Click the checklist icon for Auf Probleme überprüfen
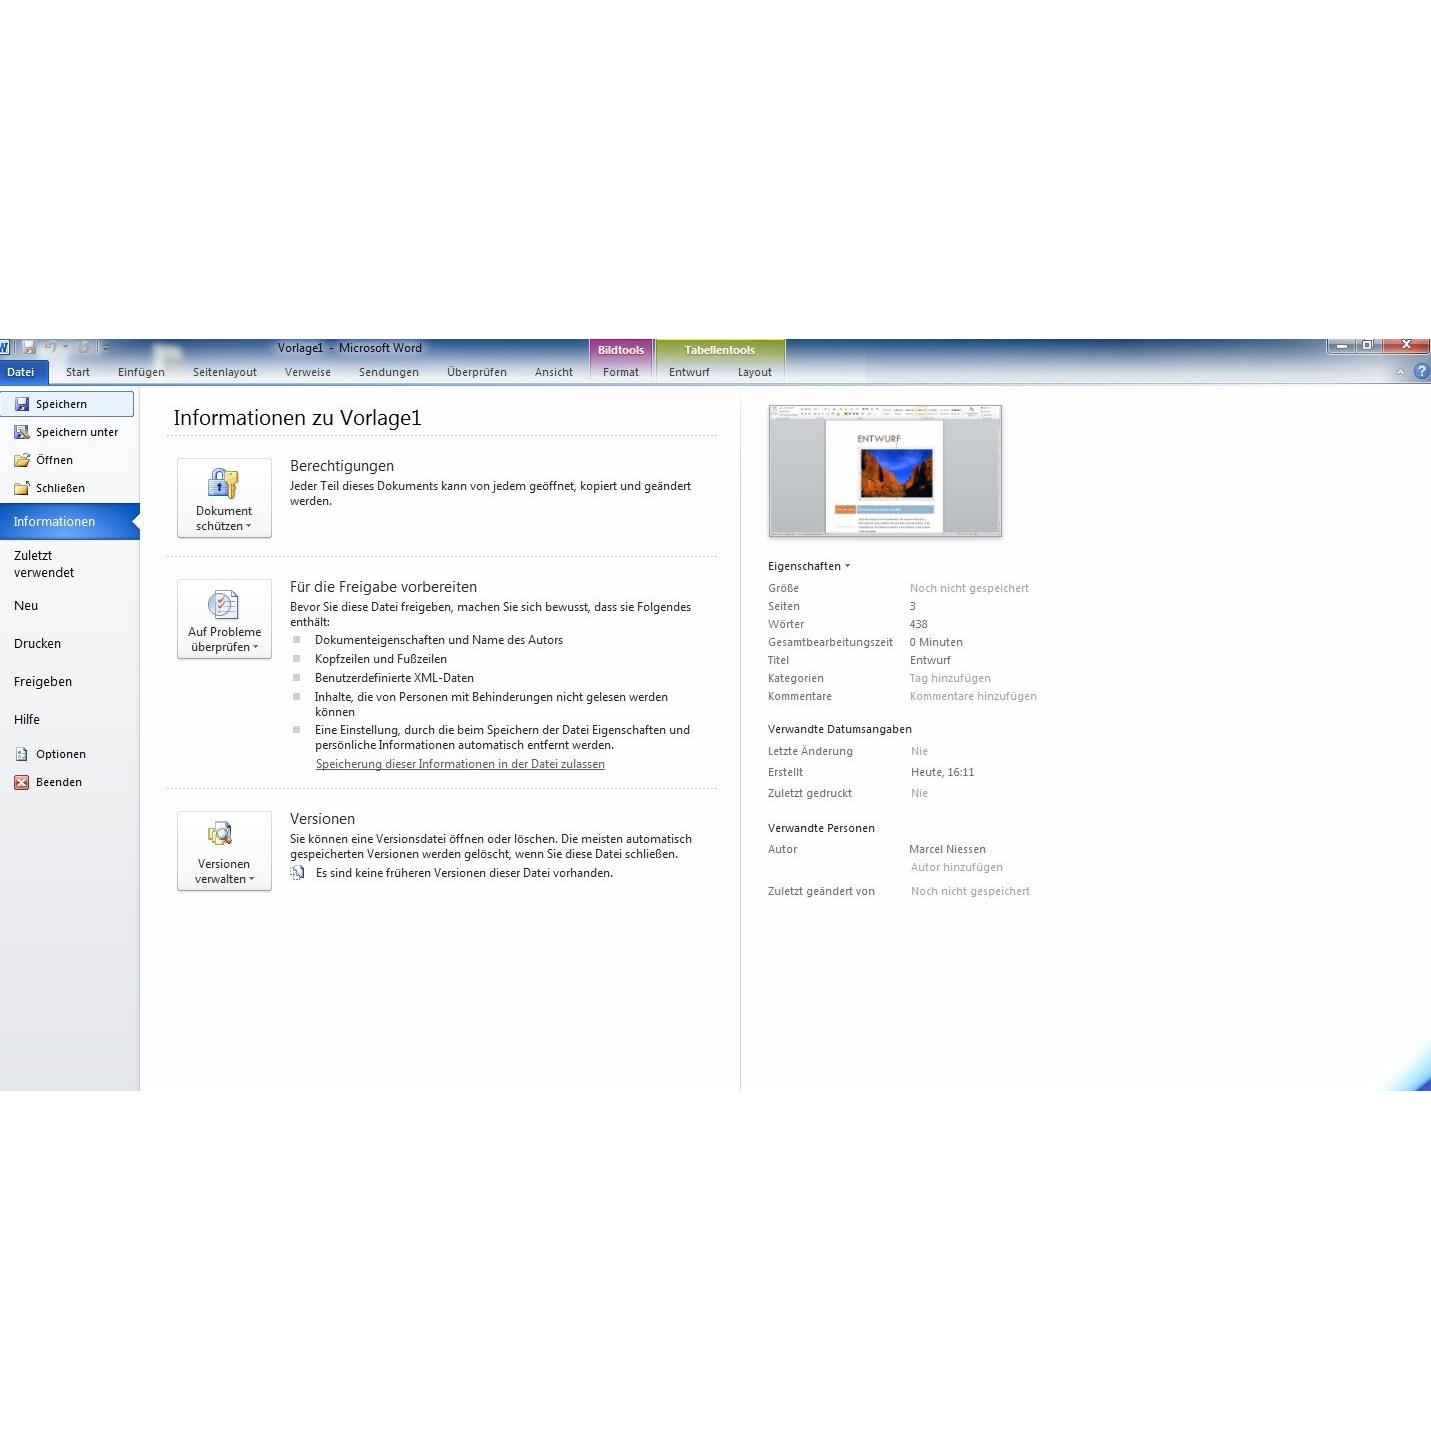The image size is (1431, 1431). click(x=223, y=604)
